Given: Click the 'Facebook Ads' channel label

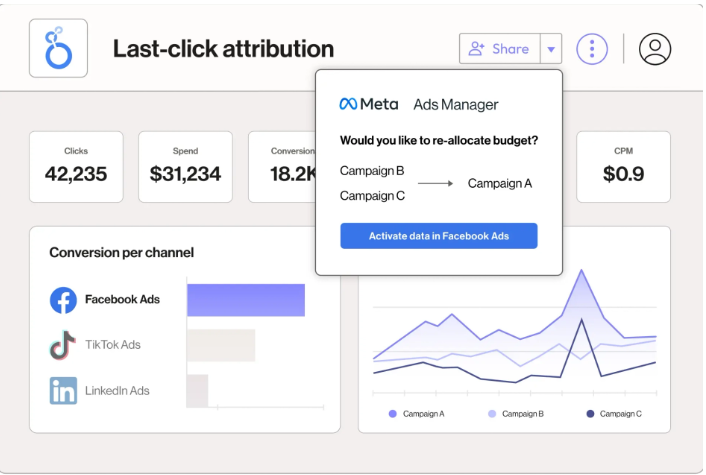Looking at the screenshot, I should click(122, 299).
